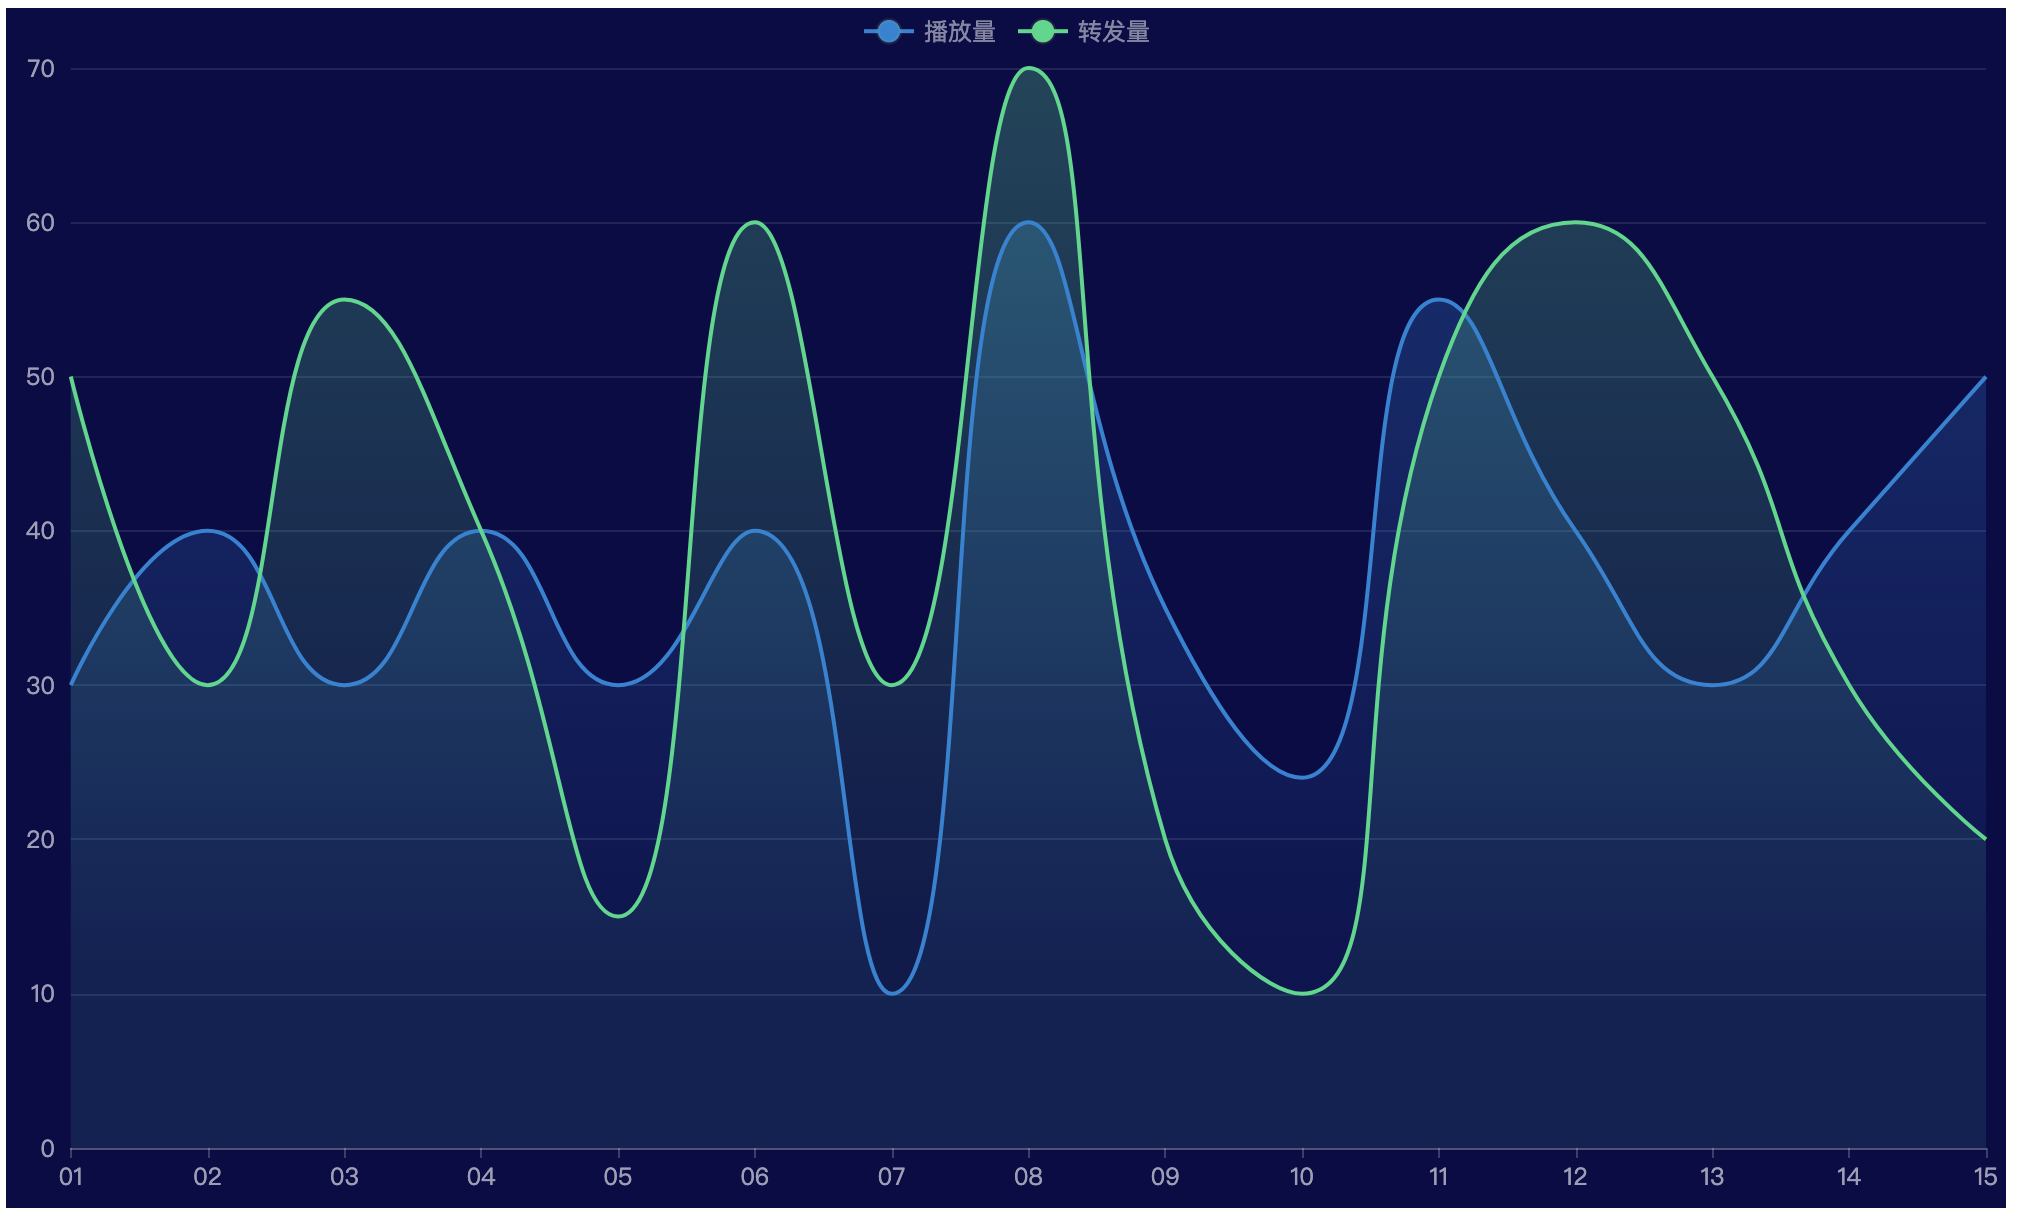
Task: Click the blue line lowest point at 07
Action: pyautogui.click(x=892, y=993)
